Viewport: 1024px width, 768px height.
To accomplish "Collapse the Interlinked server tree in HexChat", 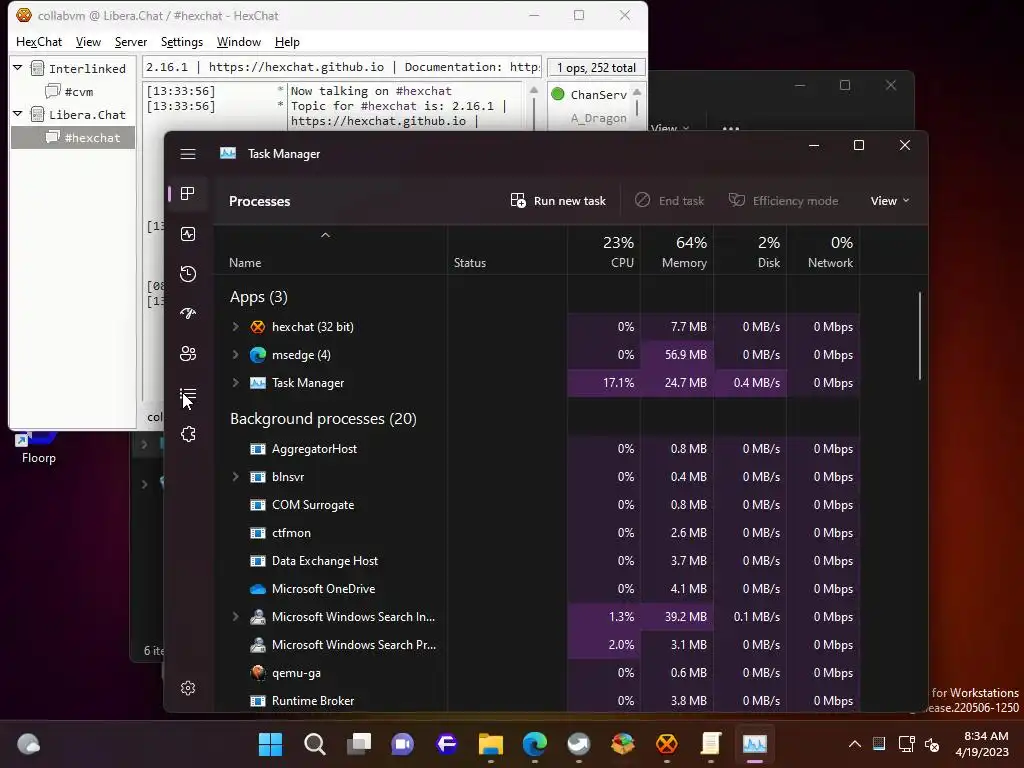I will [18, 68].
